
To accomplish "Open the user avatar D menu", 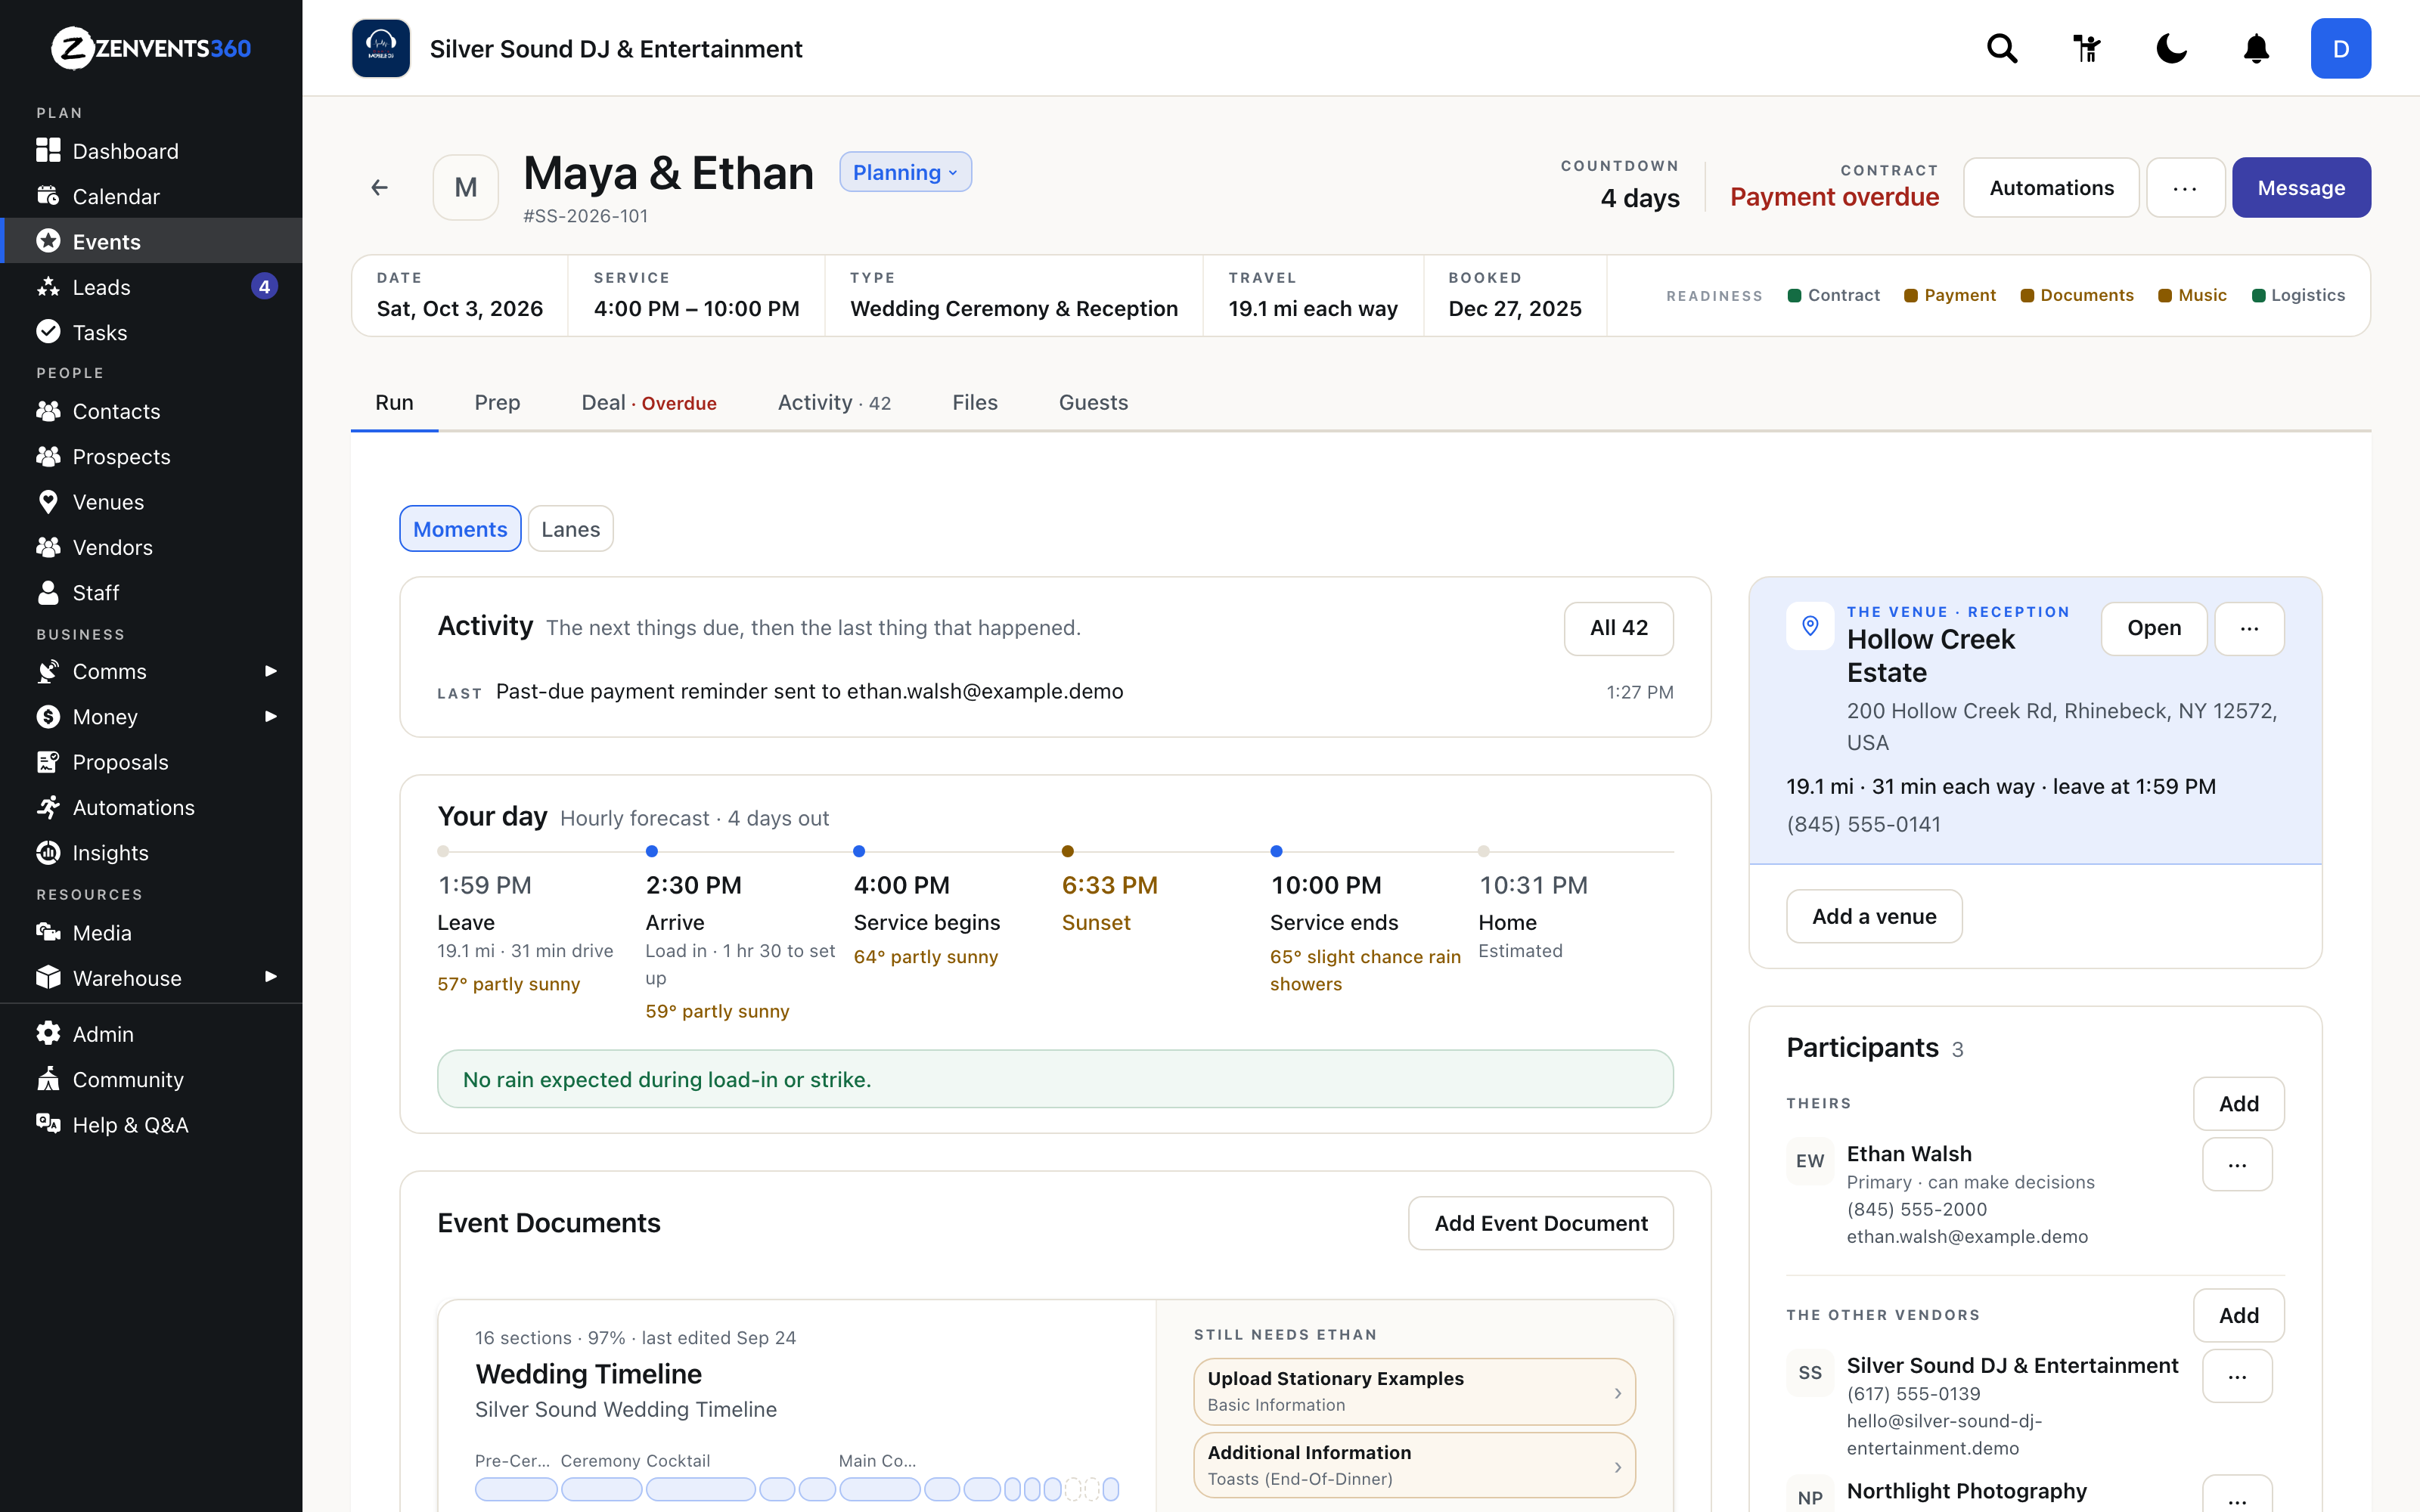I will tap(2340, 48).
